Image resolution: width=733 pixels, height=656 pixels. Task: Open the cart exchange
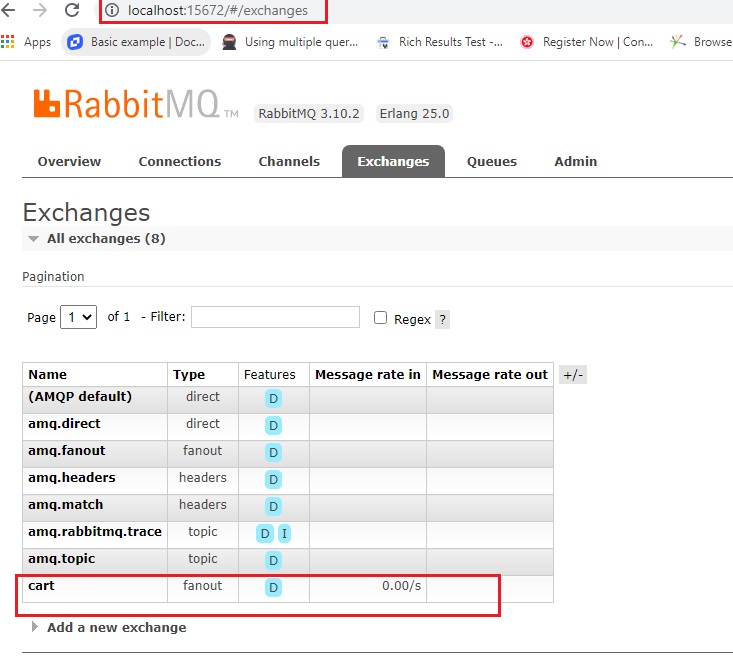click(41, 585)
